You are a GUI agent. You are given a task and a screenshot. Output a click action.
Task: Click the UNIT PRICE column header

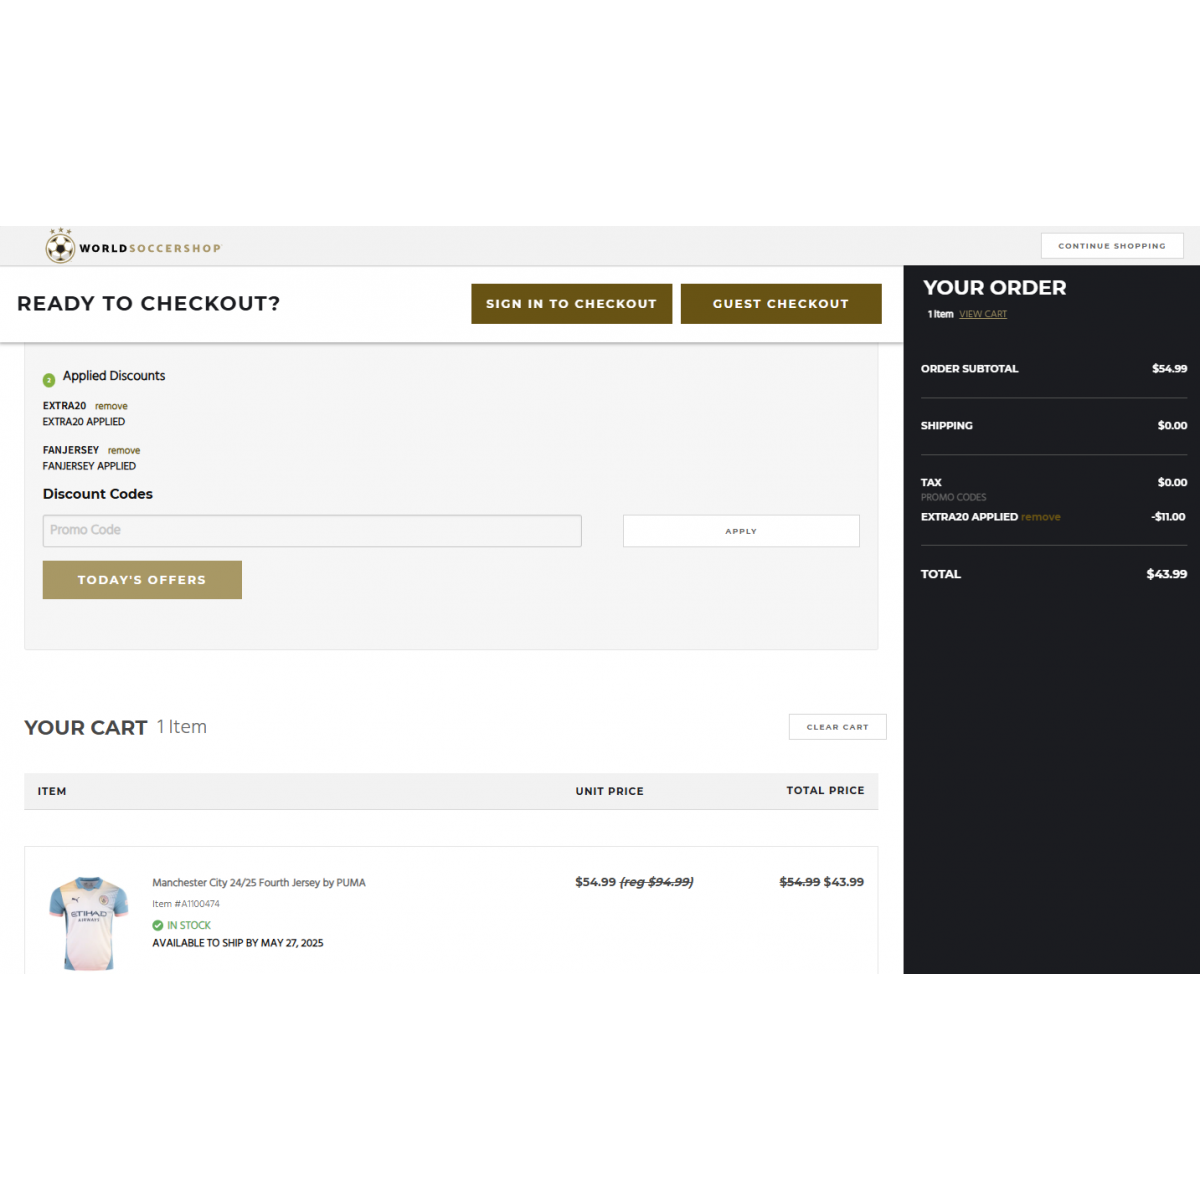pos(610,791)
